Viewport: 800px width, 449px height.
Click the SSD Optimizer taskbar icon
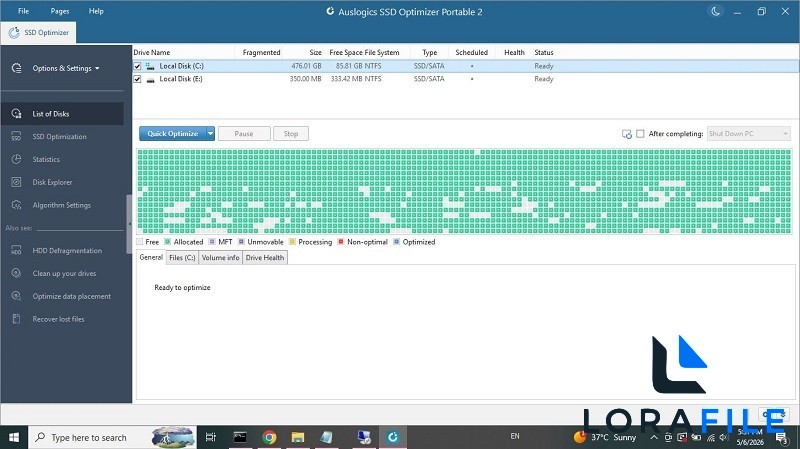pyautogui.click(x=392, y=437)
